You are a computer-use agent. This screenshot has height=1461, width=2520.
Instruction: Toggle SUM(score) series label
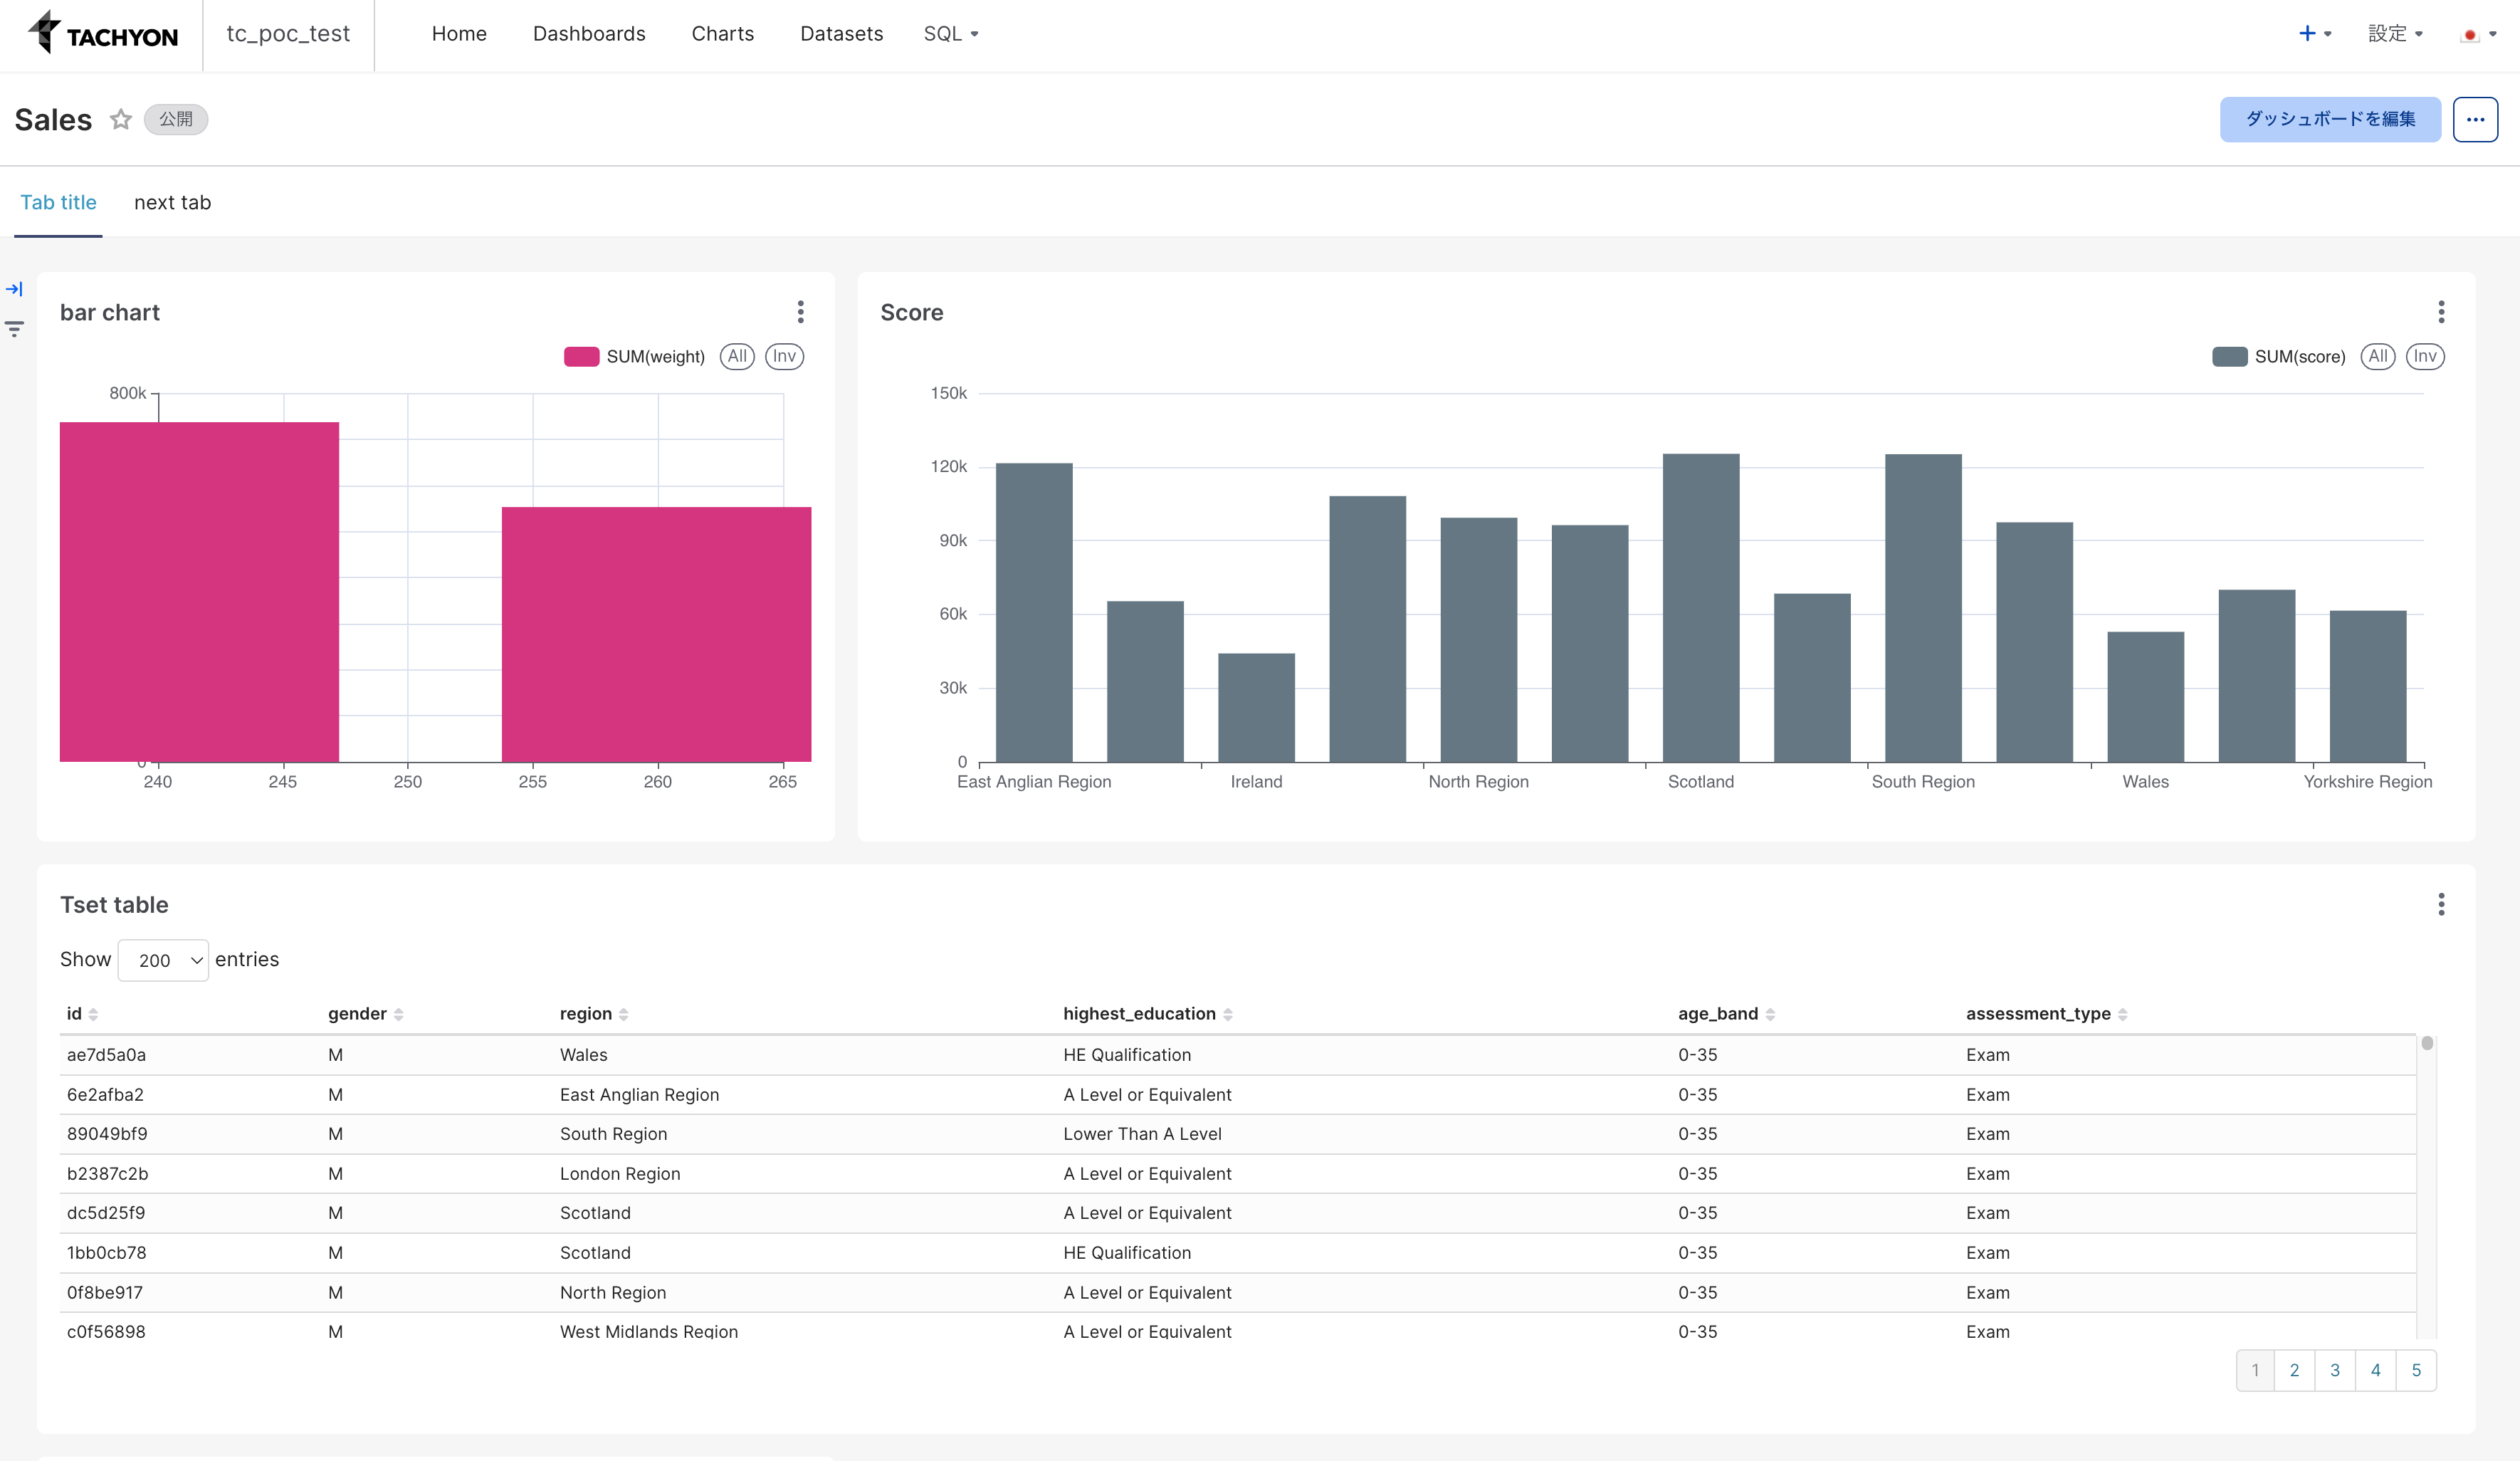click(2300, 357)
